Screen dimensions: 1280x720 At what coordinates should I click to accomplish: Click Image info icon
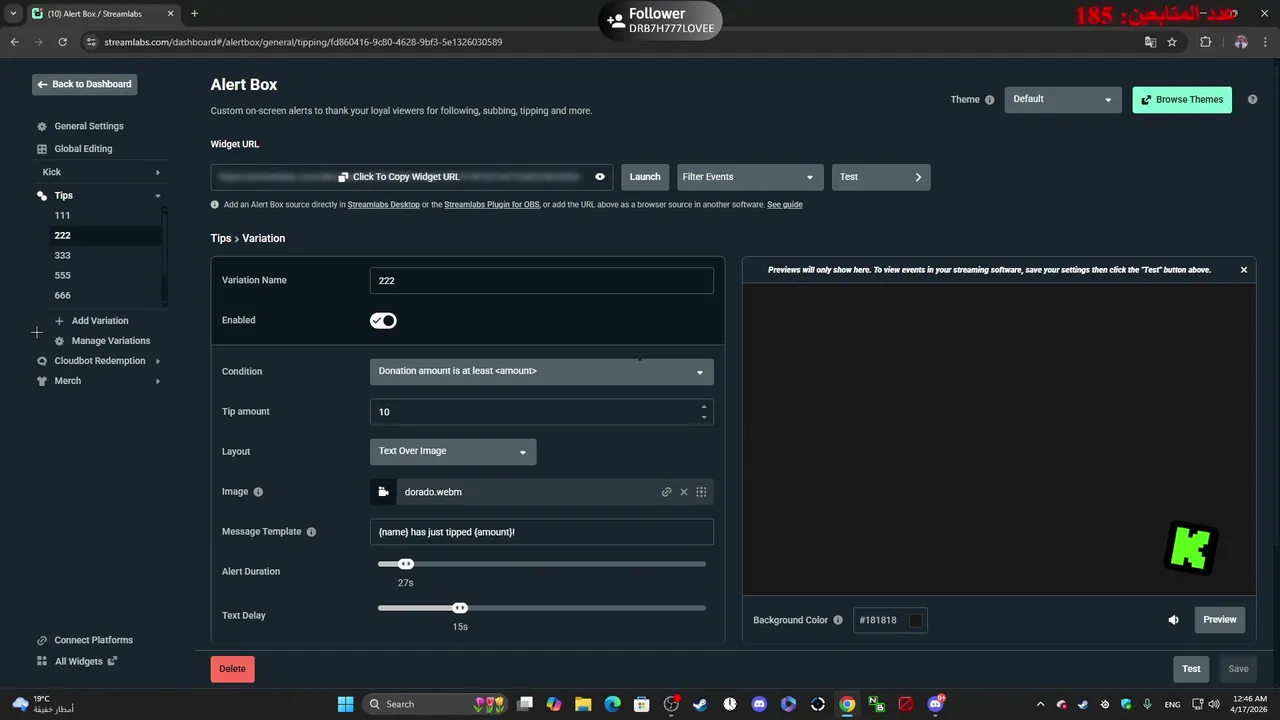(258, 492)
